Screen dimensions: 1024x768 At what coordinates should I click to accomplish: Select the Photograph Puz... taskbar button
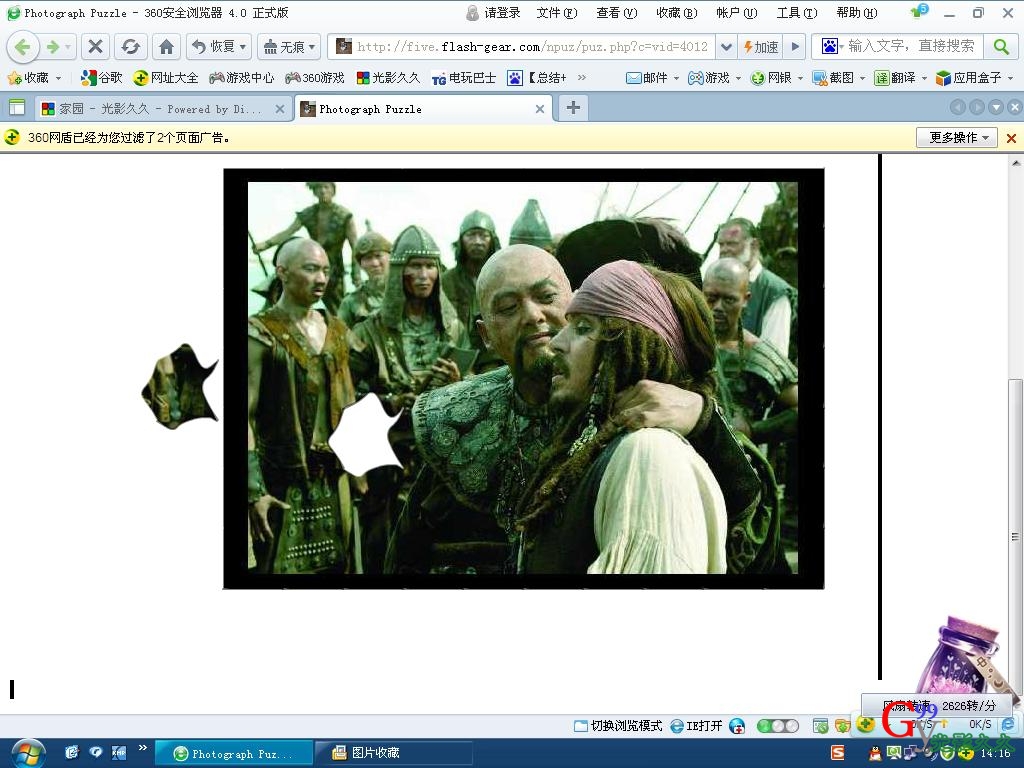click(234, 754)
